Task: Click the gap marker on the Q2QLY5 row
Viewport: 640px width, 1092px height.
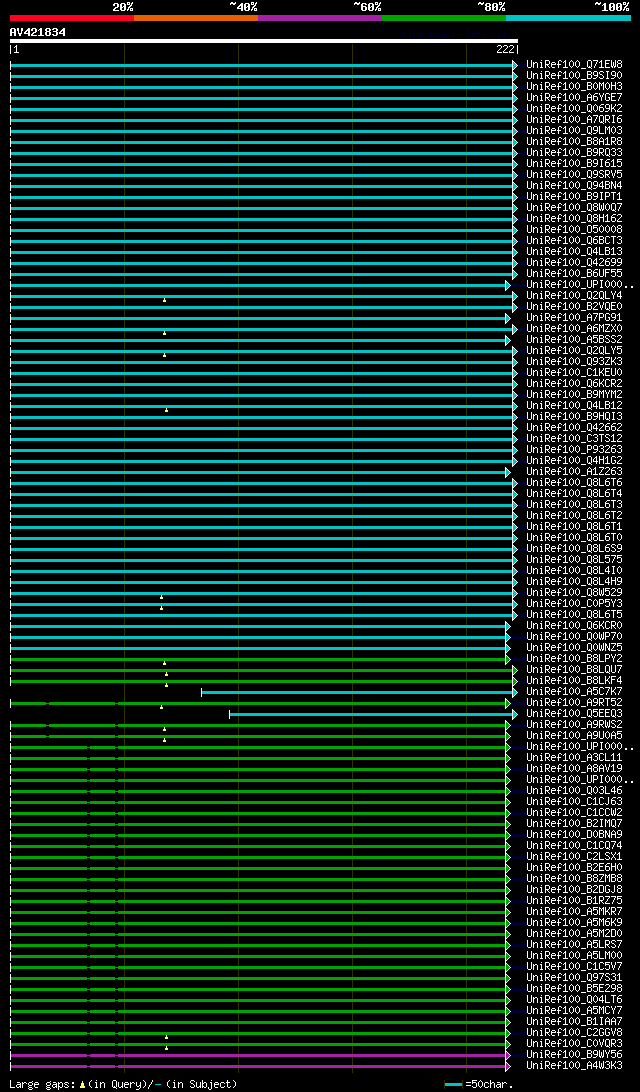Action: [164, 355]
